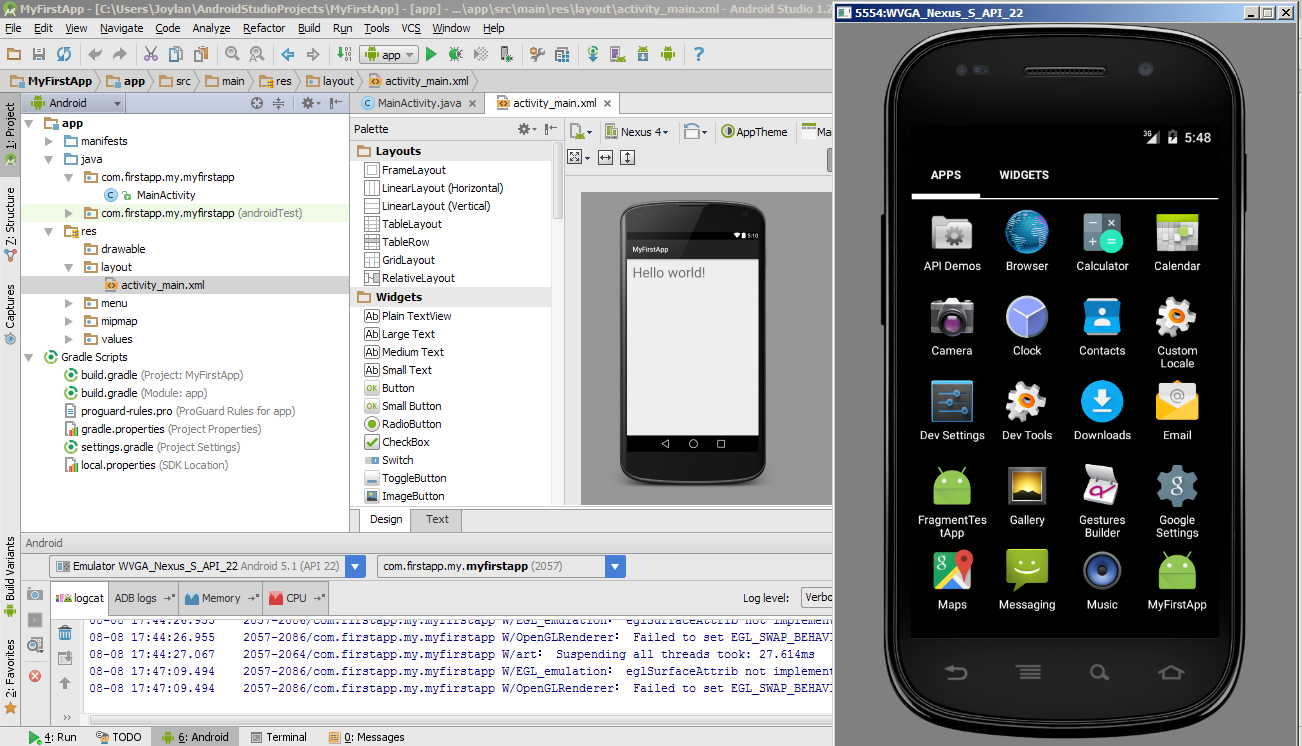
Task: Click the Undo arrow icon
Action: pos(95,54)
